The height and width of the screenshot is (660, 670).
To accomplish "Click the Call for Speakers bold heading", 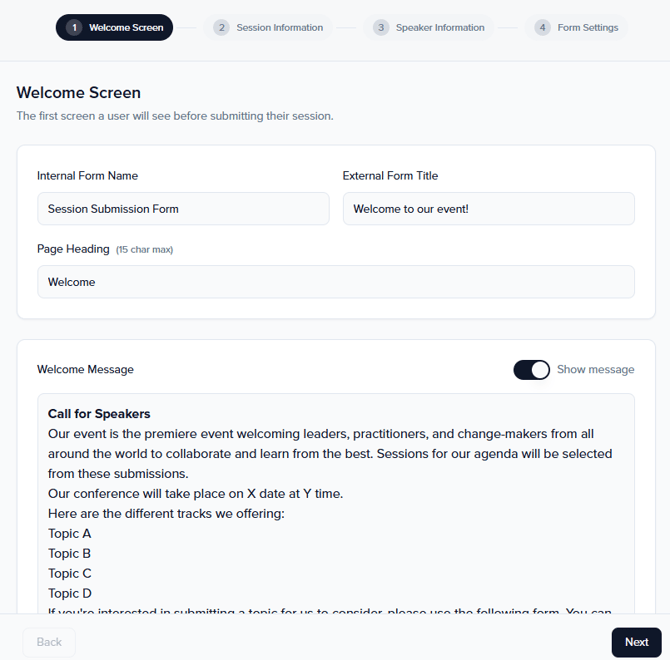I will pos(99,414).
